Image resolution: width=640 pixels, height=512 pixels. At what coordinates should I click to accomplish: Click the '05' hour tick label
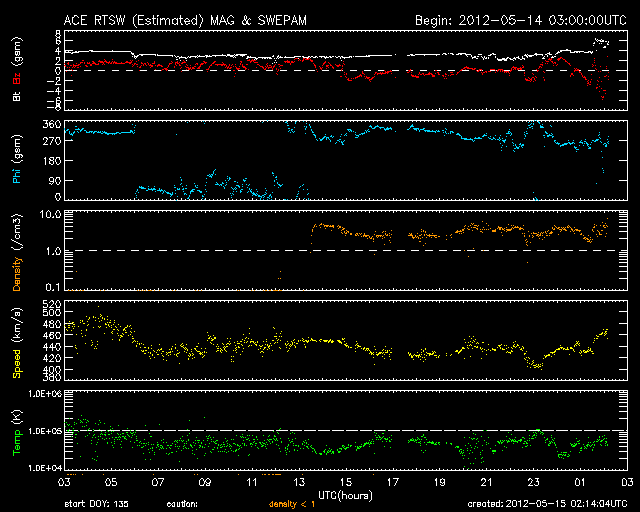point(111,482)
